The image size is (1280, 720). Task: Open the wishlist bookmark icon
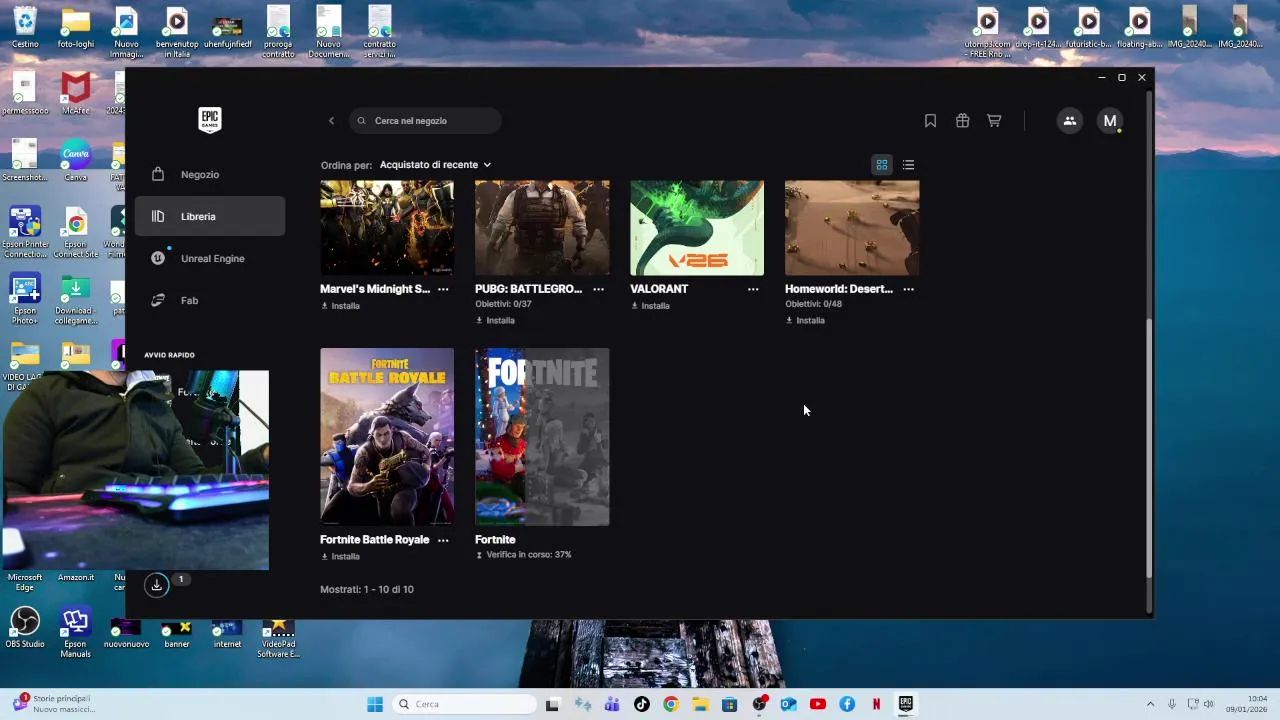point(930,121)
